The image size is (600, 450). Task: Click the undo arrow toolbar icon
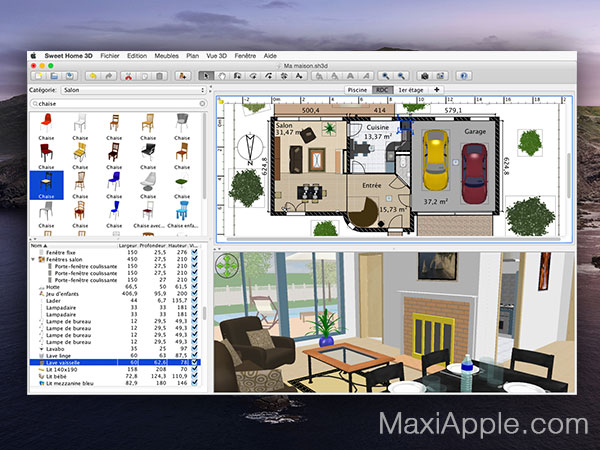tap(91, 75)
